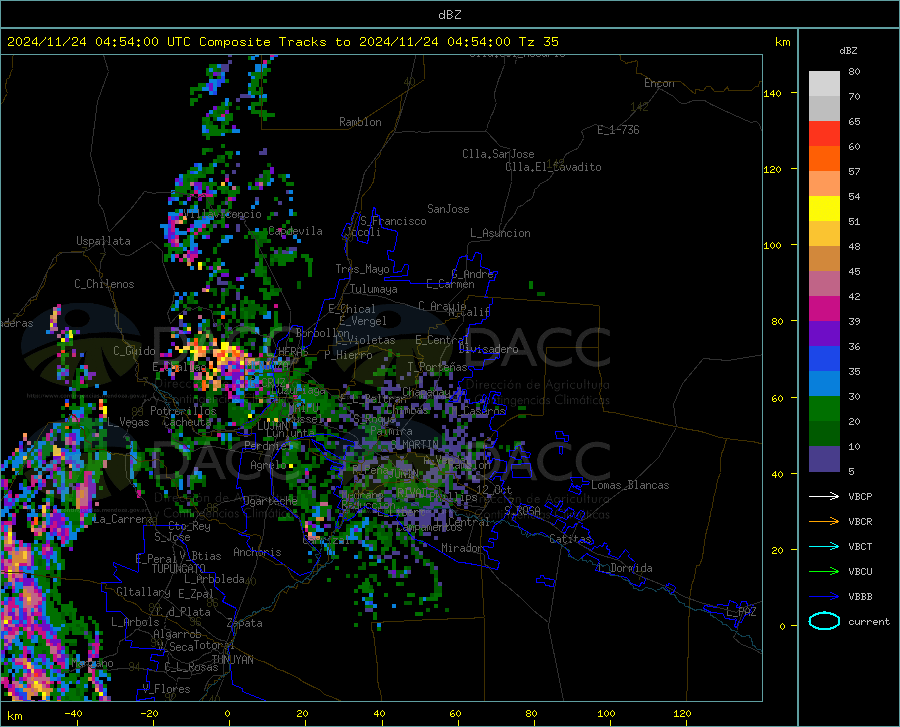Pick the slate 5-10 dBZ color band
This screenshot has width=900, height=727.
click(824, 459)
